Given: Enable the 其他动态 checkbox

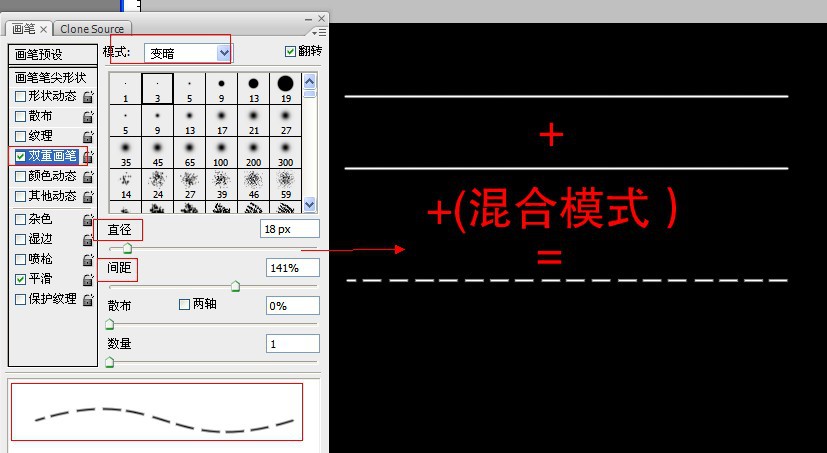Looking at the screenshot, I should coord(21,197).
